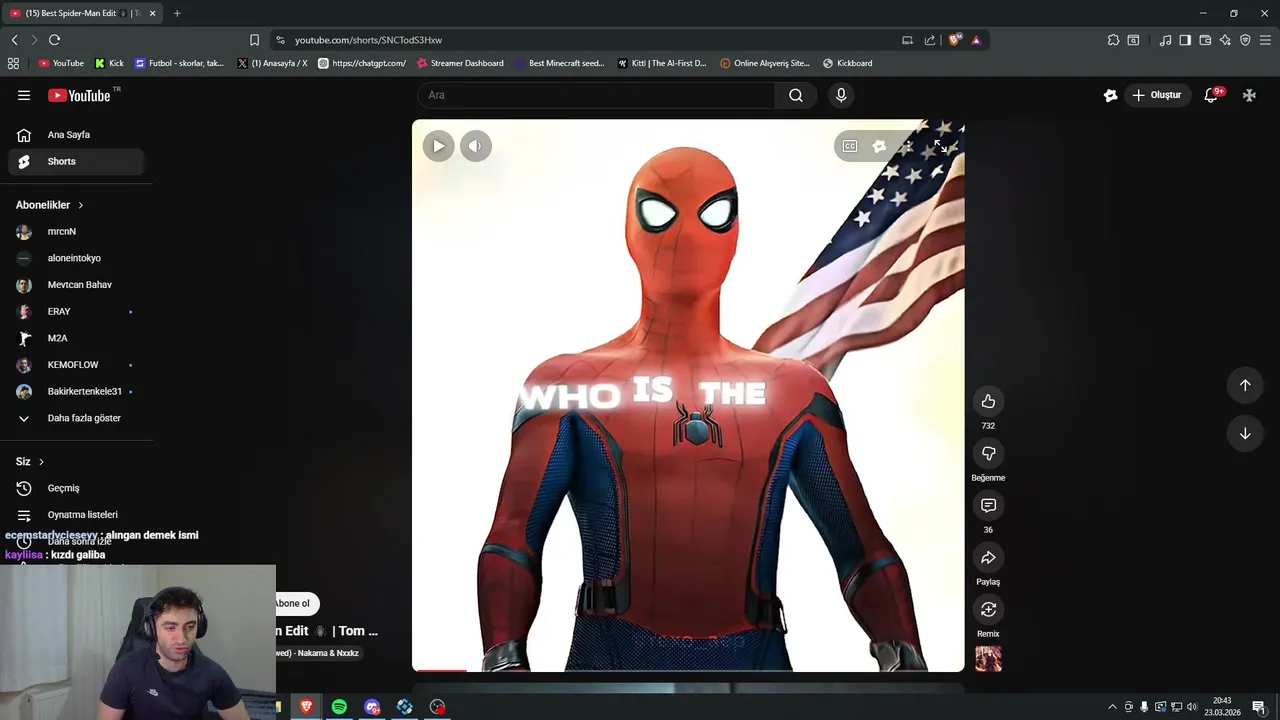Expand the Abonelikler section
This screenshot has height=720, width=1280.
click(50, 205)
